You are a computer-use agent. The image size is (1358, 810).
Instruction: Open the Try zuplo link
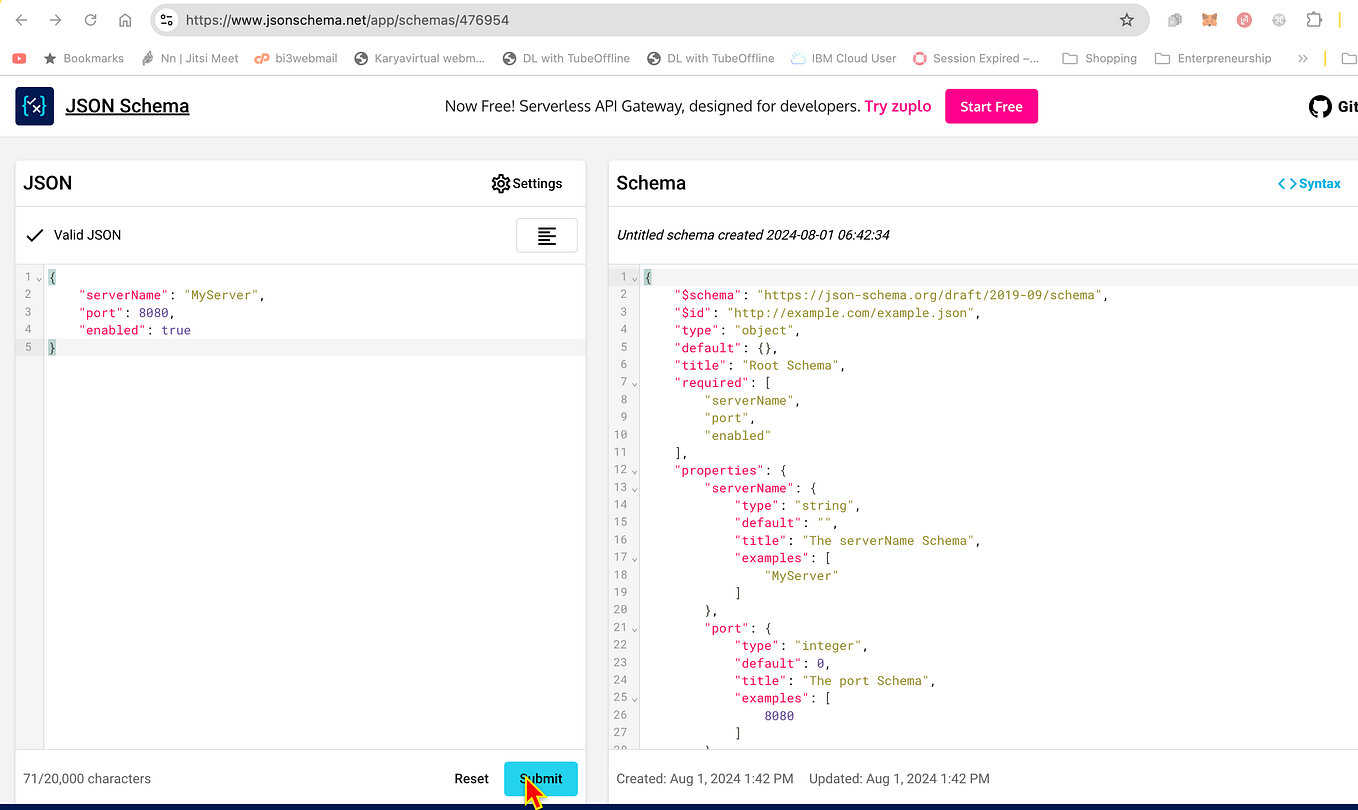[897, 106]
